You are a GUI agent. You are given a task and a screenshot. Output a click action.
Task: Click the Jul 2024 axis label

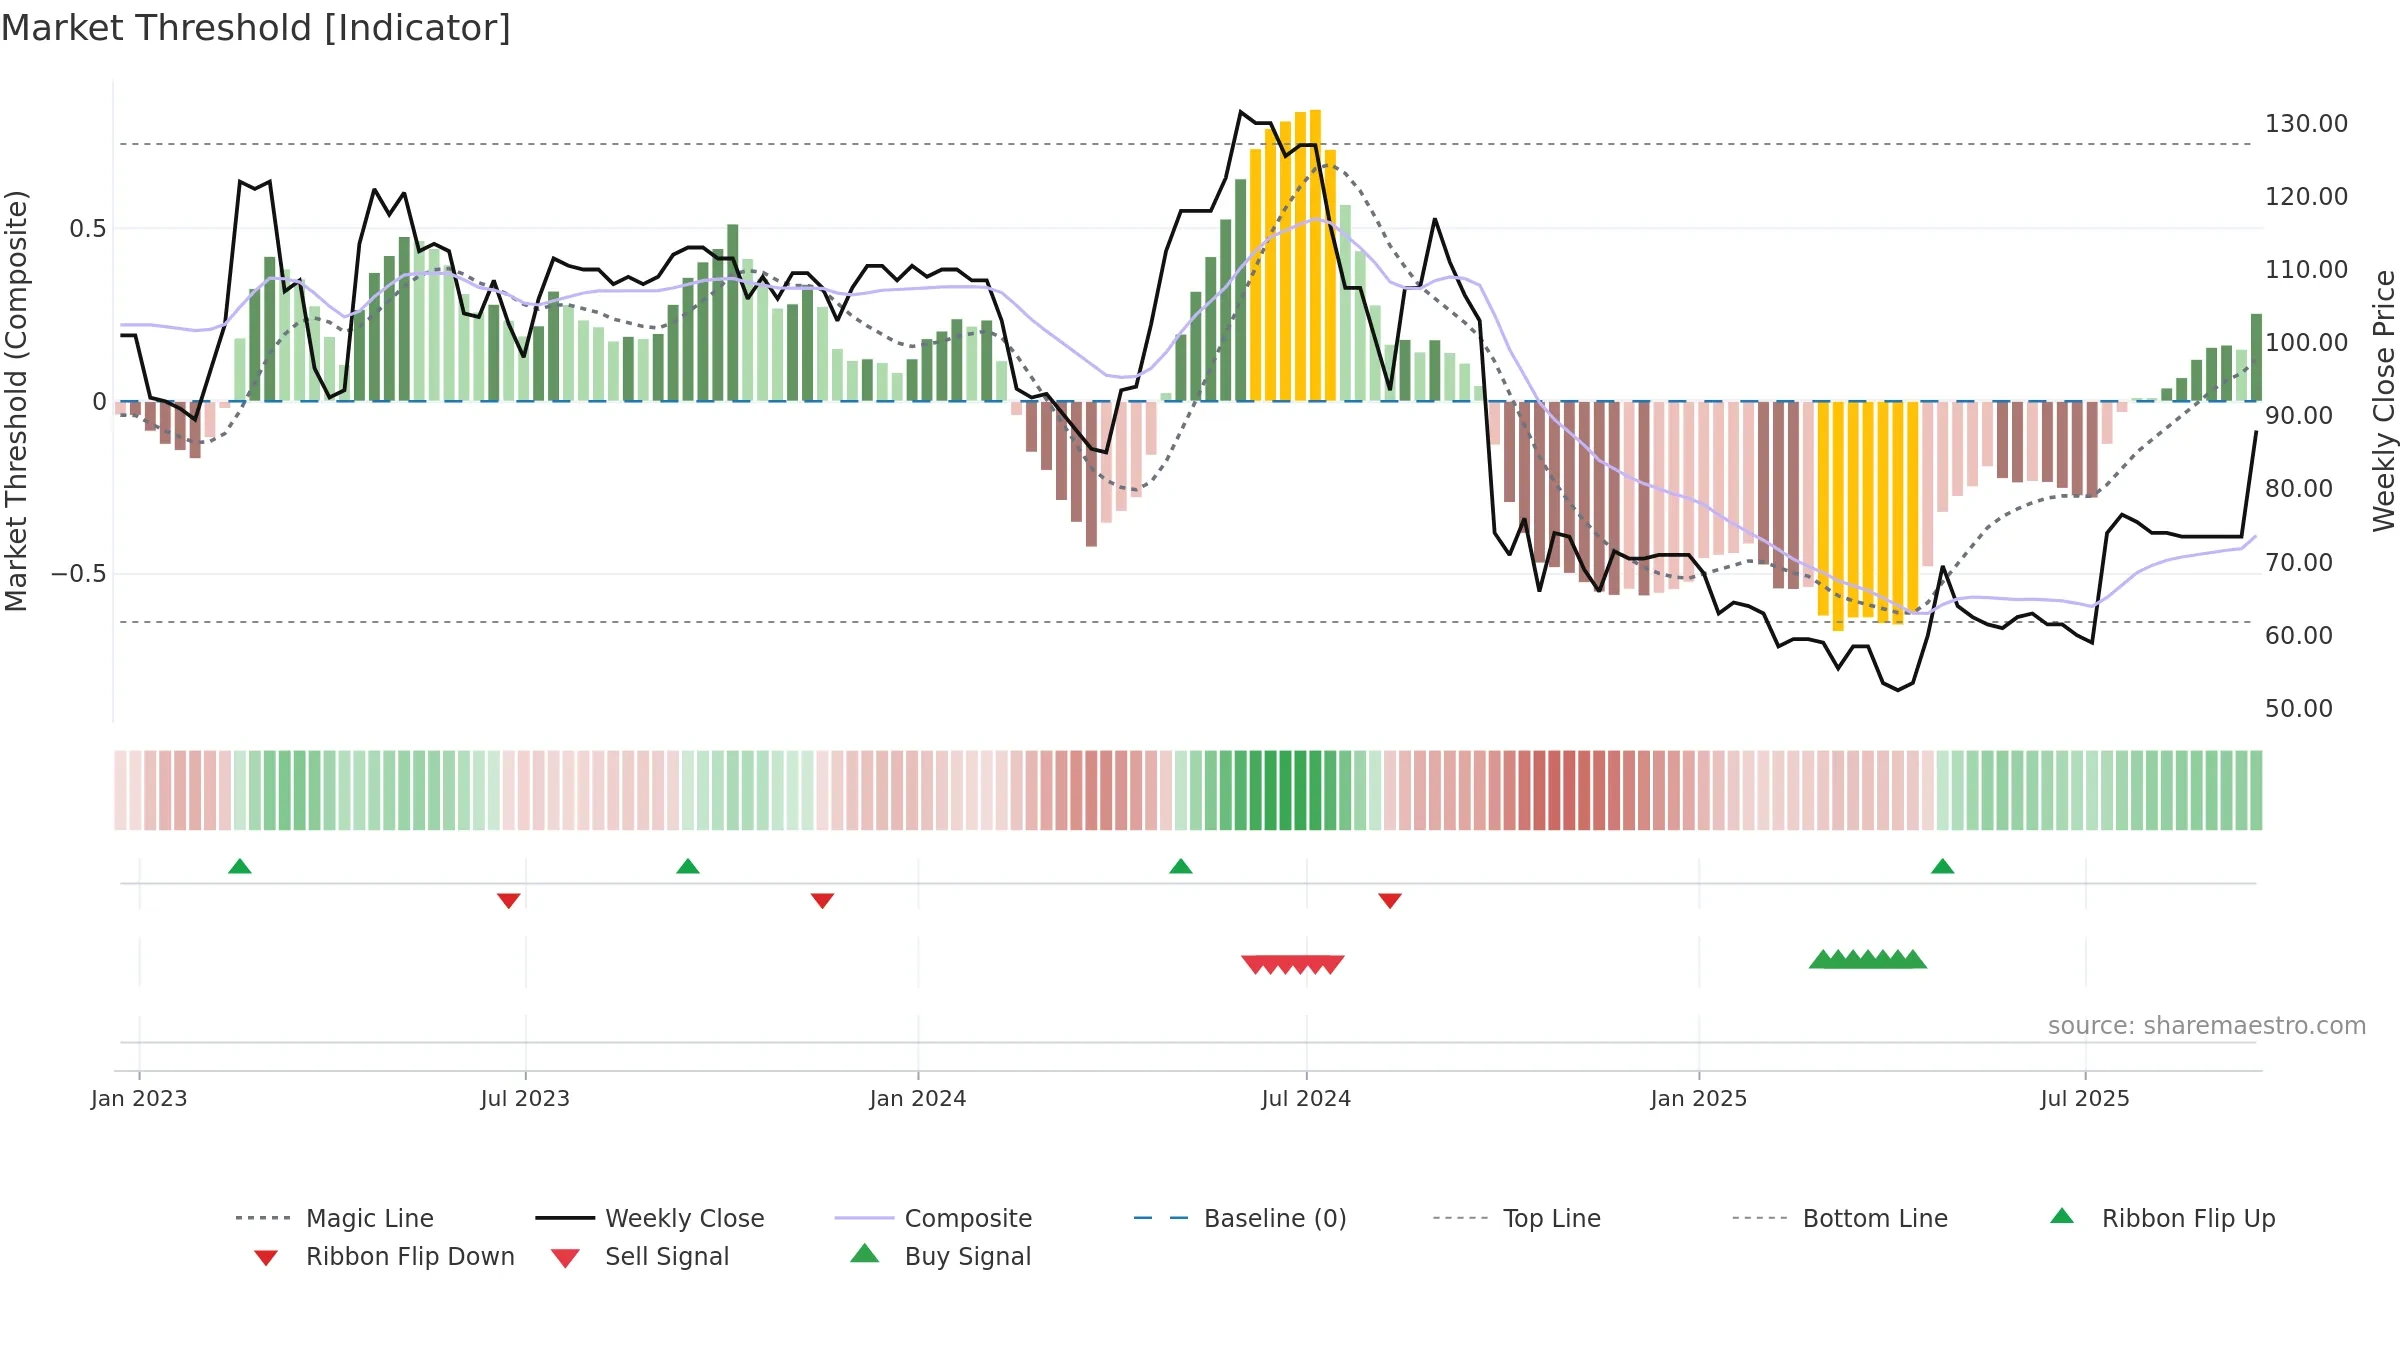point(1306,1099)
